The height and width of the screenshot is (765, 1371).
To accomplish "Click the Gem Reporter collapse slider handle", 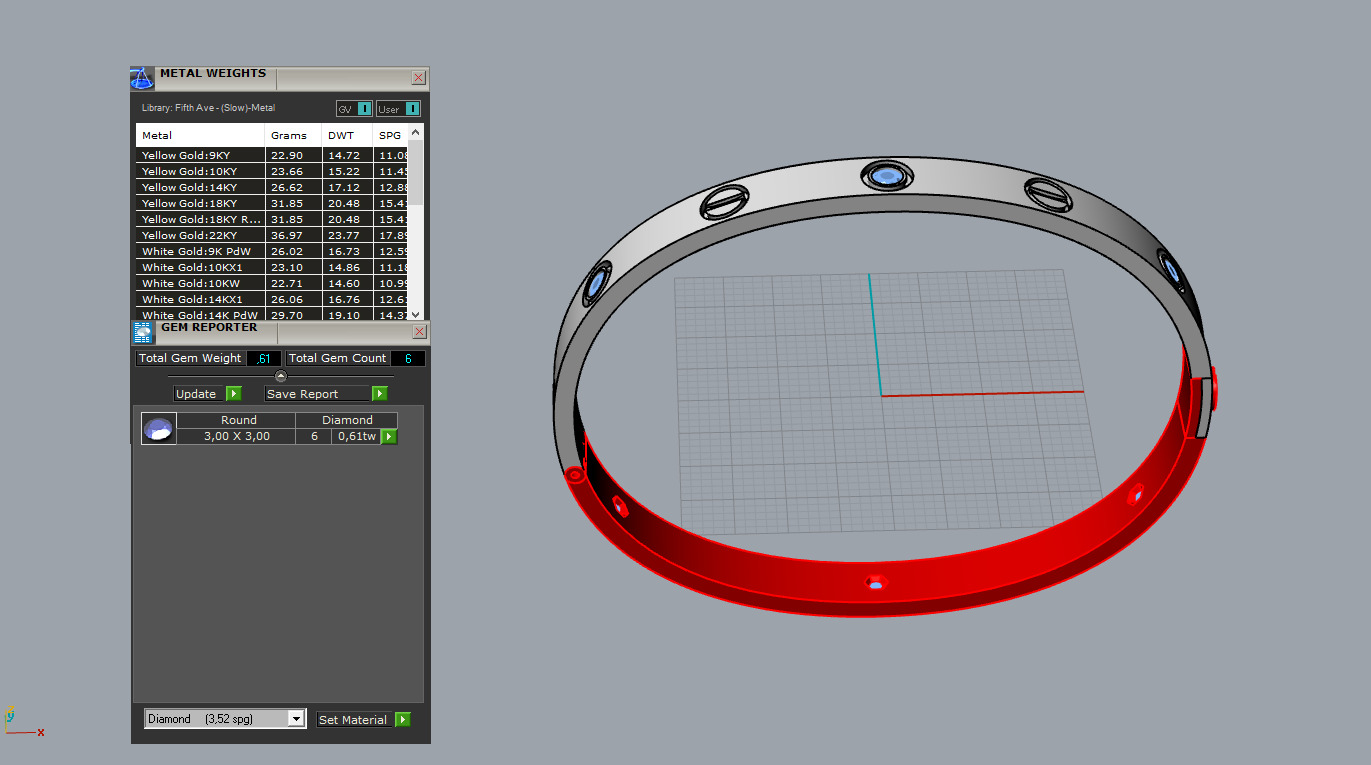I will point(281,376).
